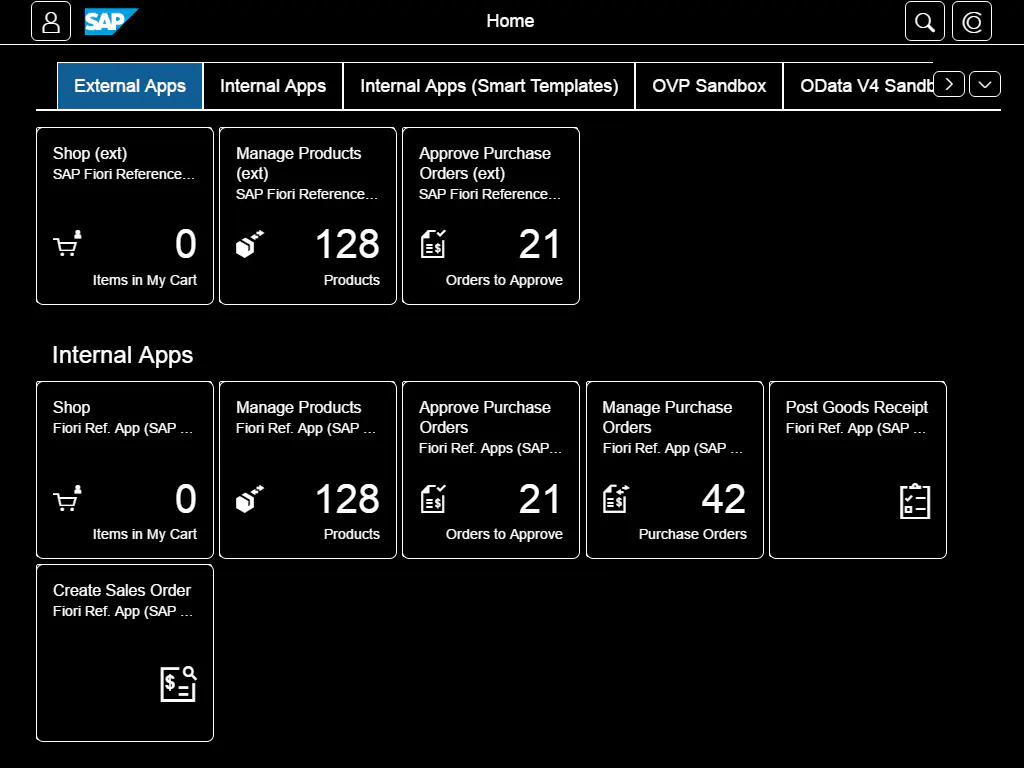Viewport: 1024px width, 768px height.
Task: Open the user profile icon
Action: coord(51,22)
